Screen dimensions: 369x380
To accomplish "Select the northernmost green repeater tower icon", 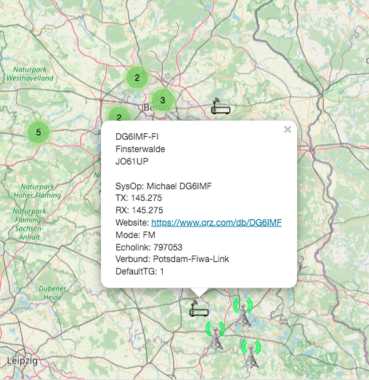I will tap(243, 313).
